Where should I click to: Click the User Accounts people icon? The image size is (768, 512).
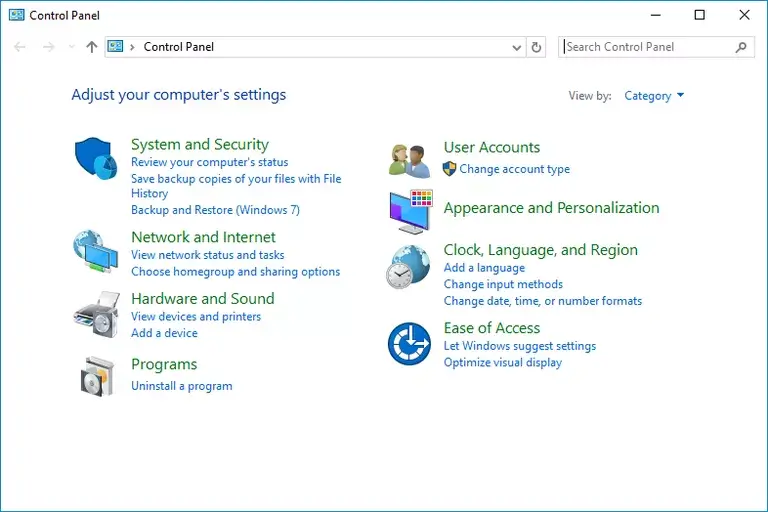click(x=410, y=160)
